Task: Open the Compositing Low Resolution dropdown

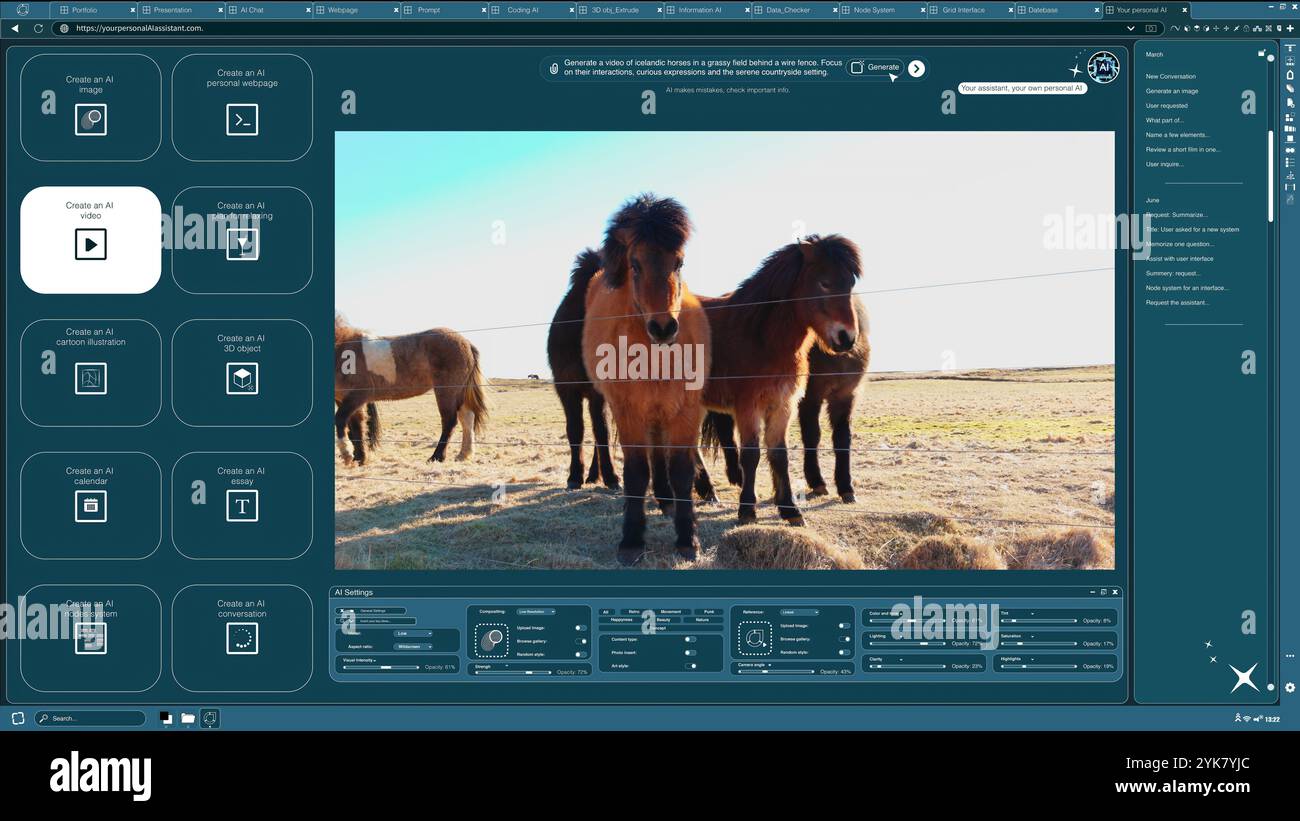Action: pyautogui.click(x=536, y=612)
